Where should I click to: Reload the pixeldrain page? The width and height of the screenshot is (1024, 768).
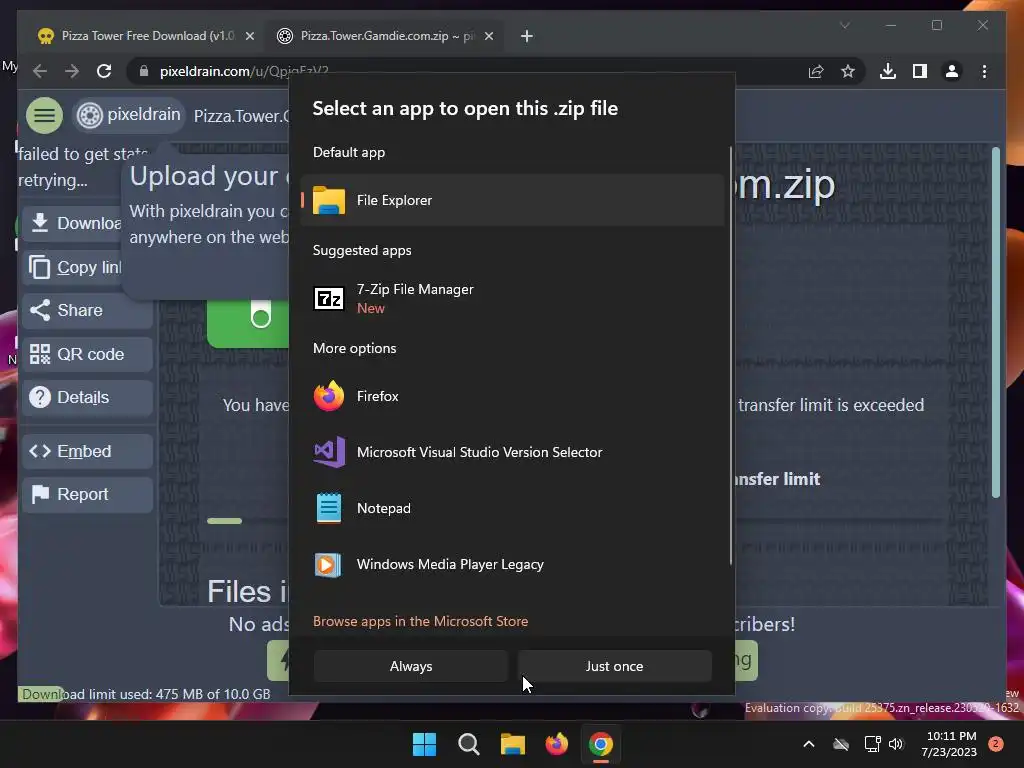point(104,71)
